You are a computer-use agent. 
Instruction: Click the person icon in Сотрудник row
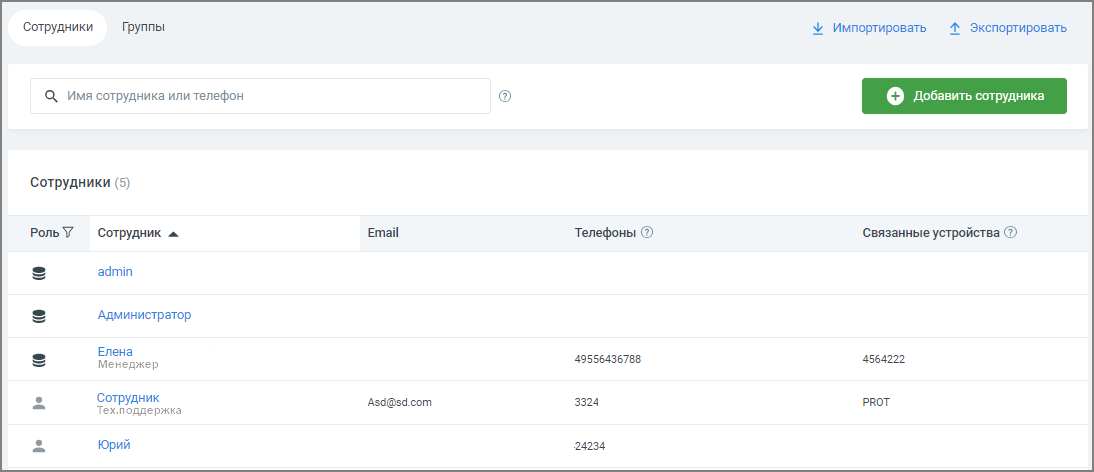click(39, 402)
